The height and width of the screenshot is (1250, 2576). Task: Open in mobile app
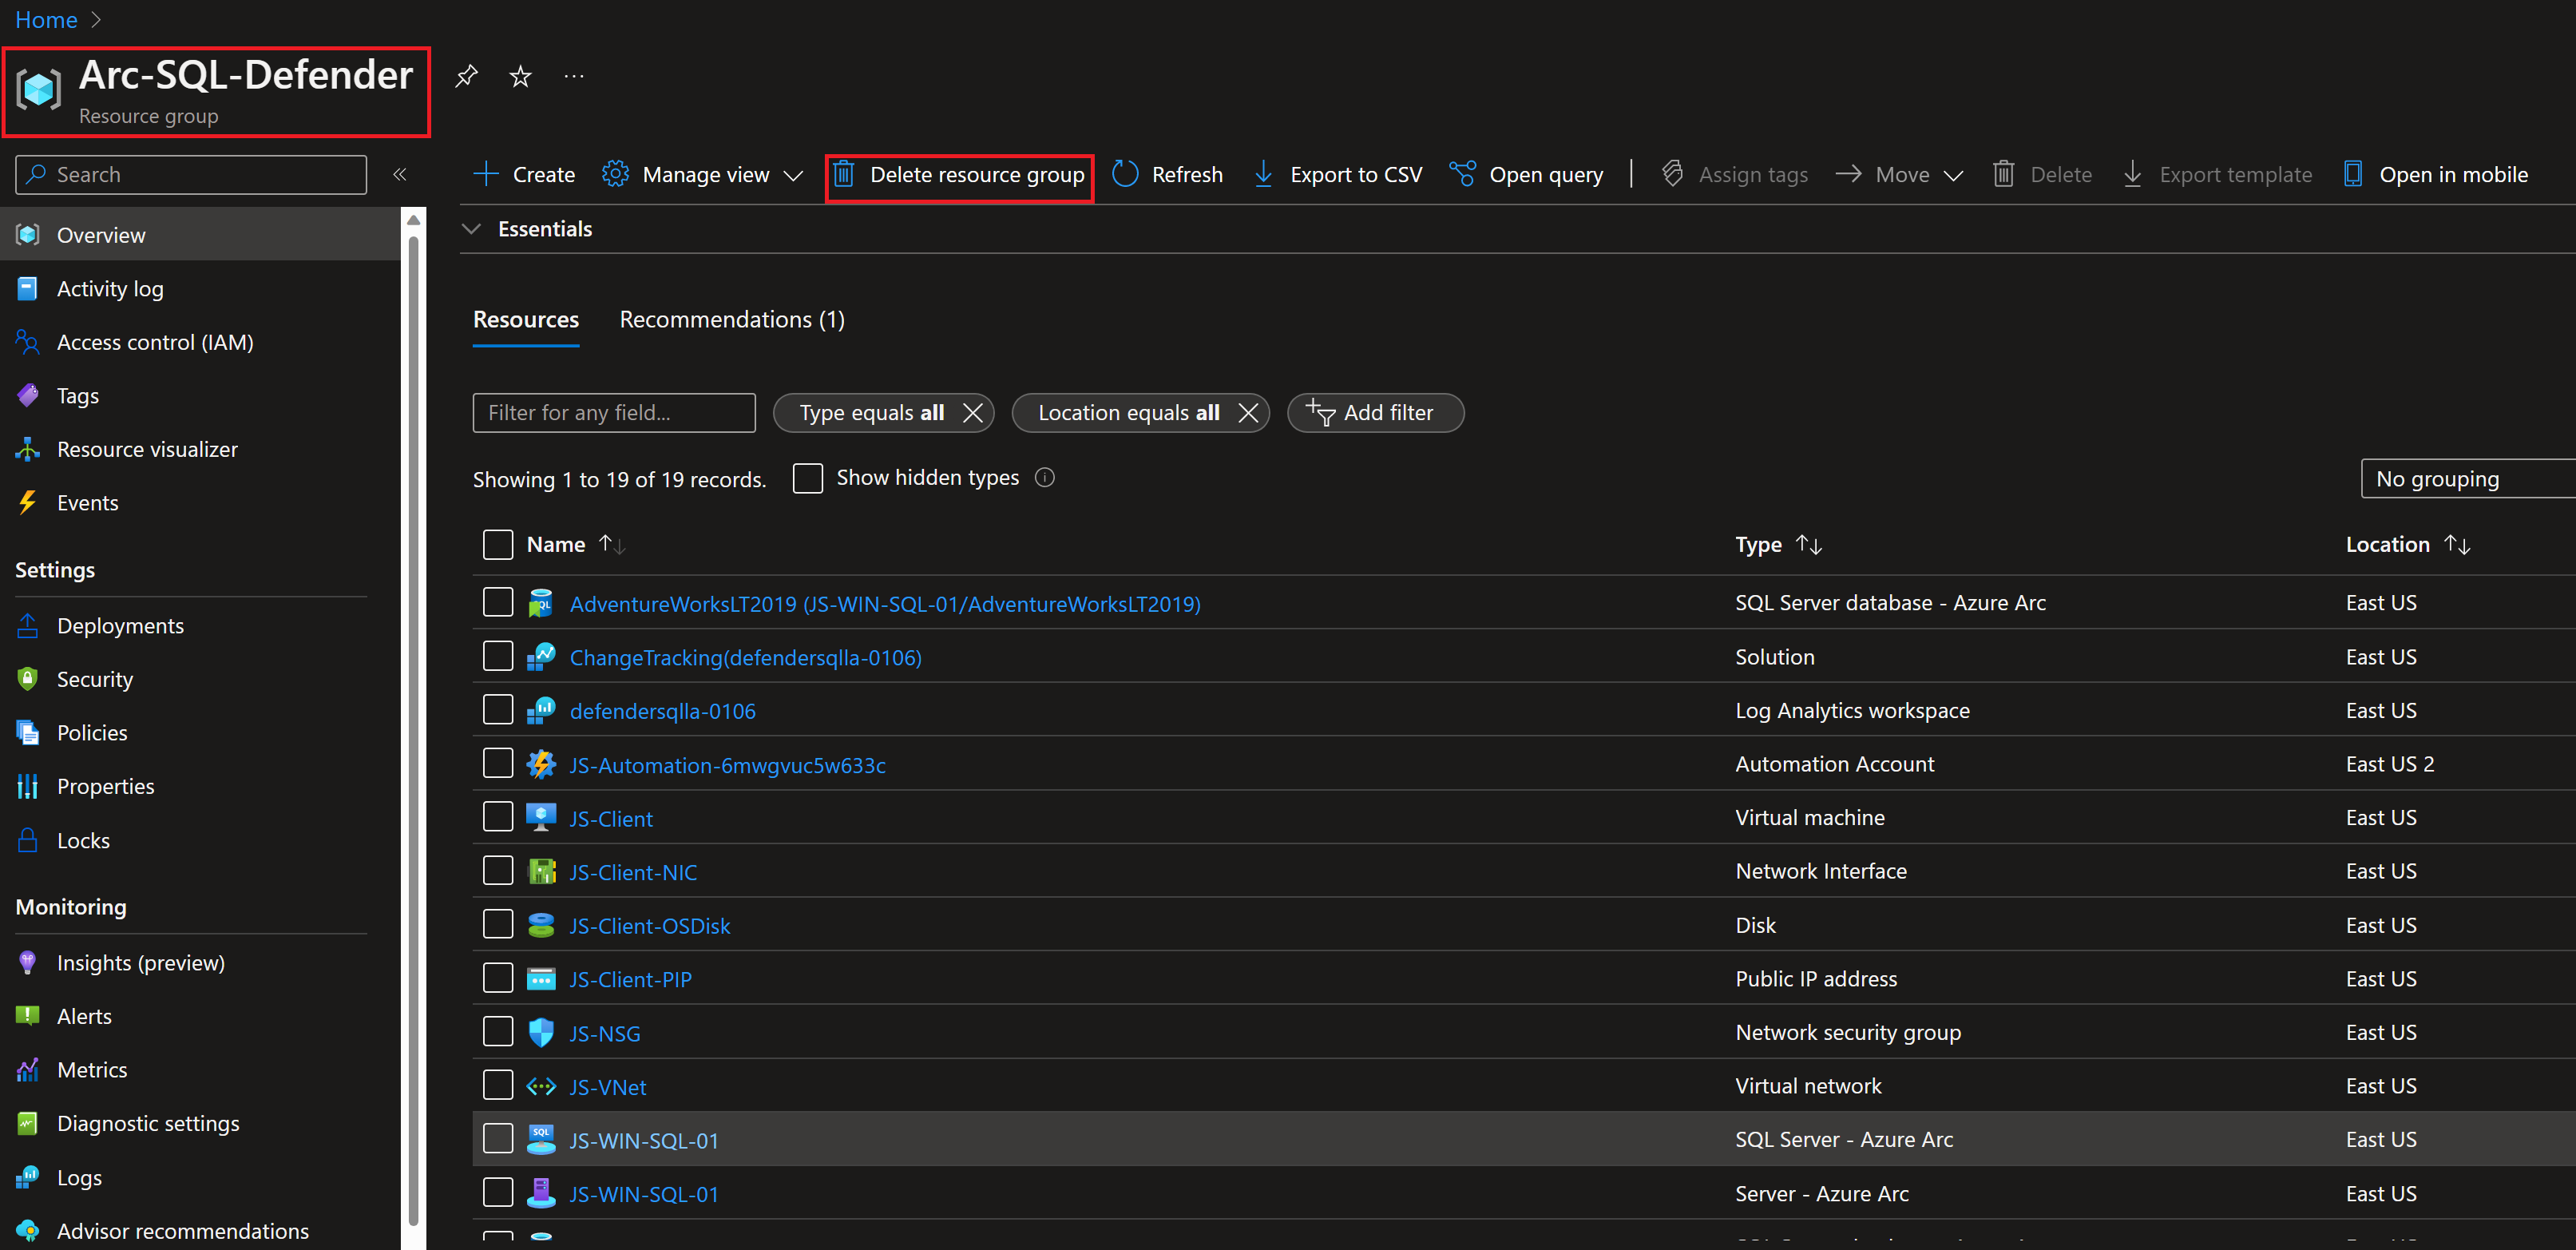pos(2436,174)
